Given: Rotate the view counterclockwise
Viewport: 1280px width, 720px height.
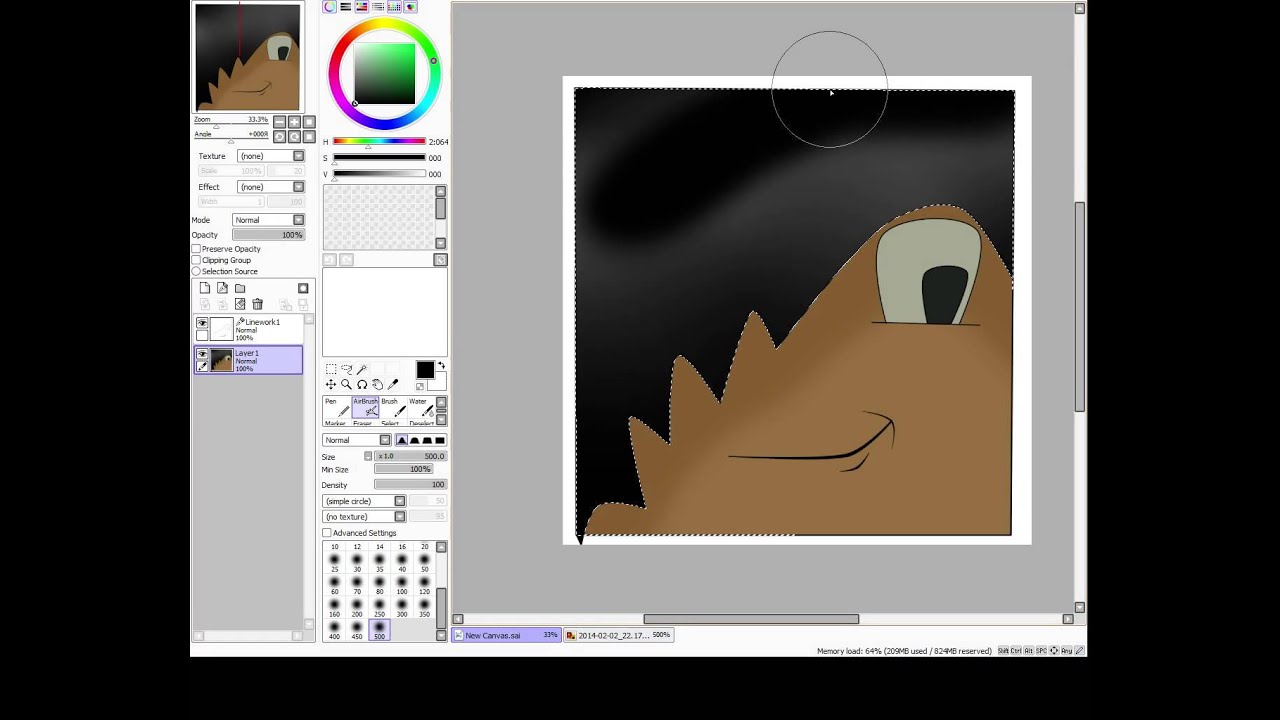Looking at the screenshot, I should click(280, 136).
